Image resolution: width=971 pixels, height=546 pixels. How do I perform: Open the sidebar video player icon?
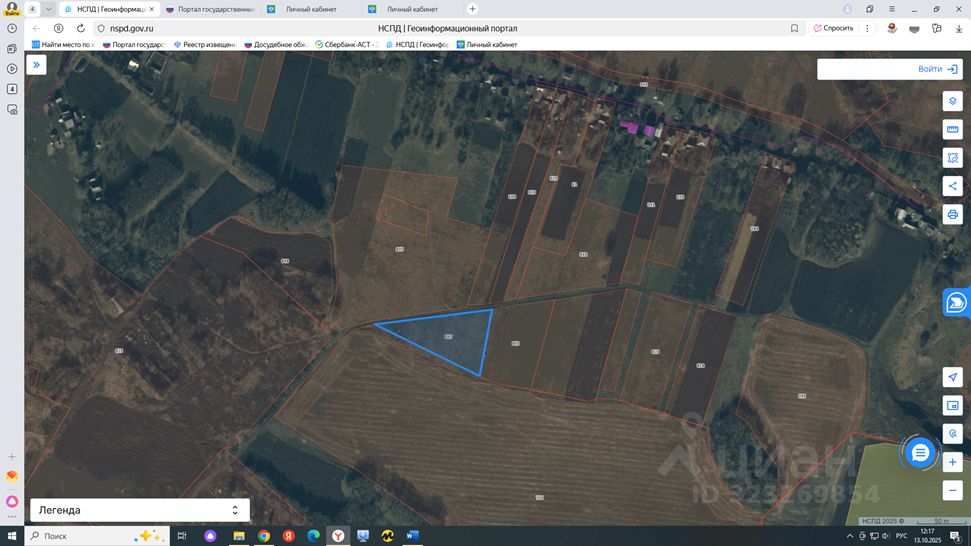(12, 69)
